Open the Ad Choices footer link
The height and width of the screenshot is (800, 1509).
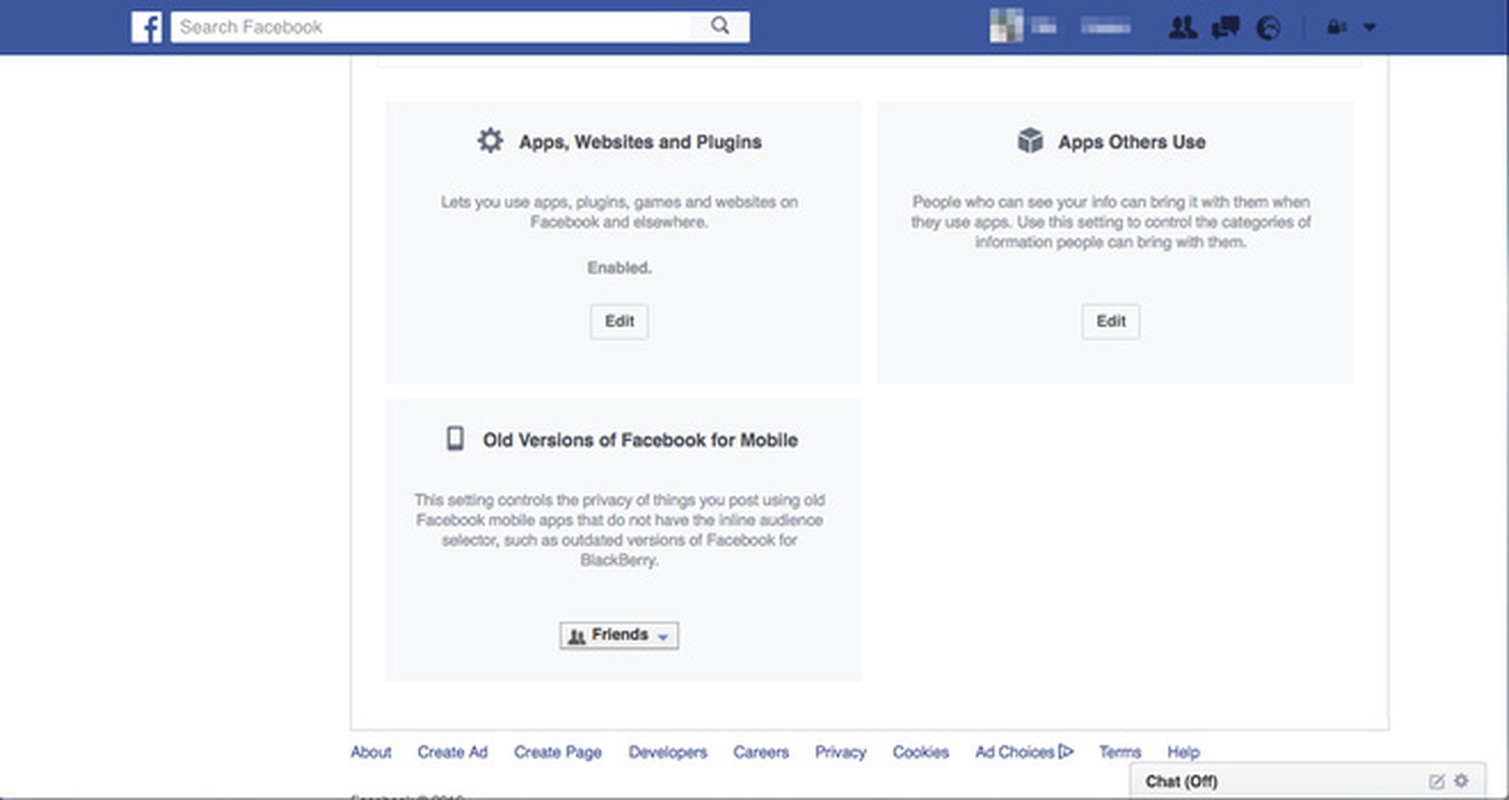pos(1024,752)
